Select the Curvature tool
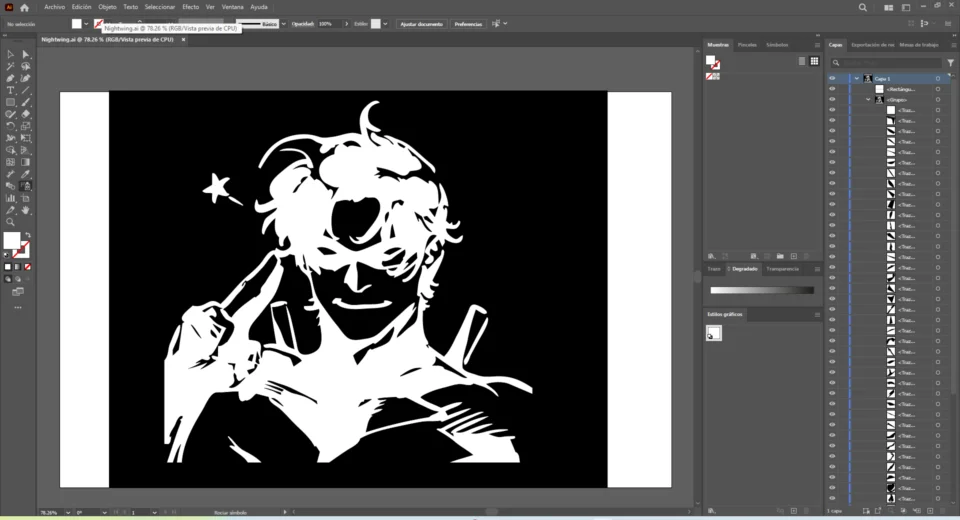The image size is (960, 520). pyautogui.click(x=26, y=78)
